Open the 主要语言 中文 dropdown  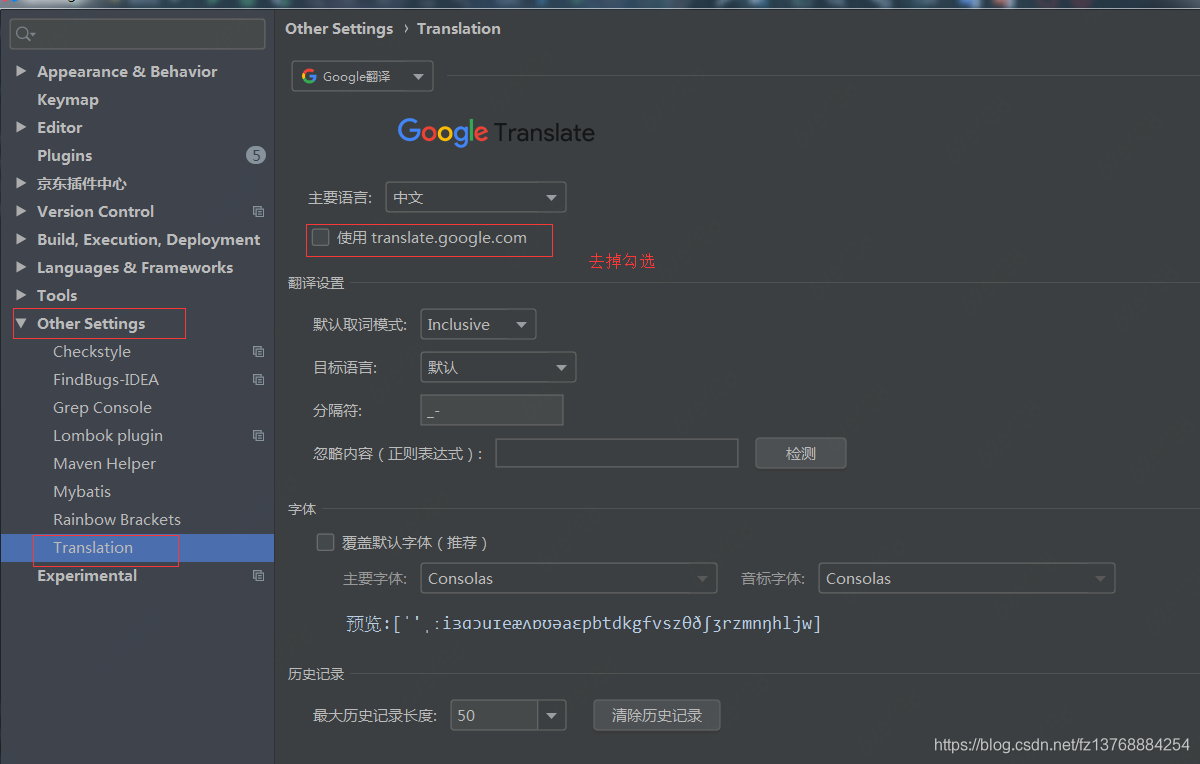(x=476, y=198)
